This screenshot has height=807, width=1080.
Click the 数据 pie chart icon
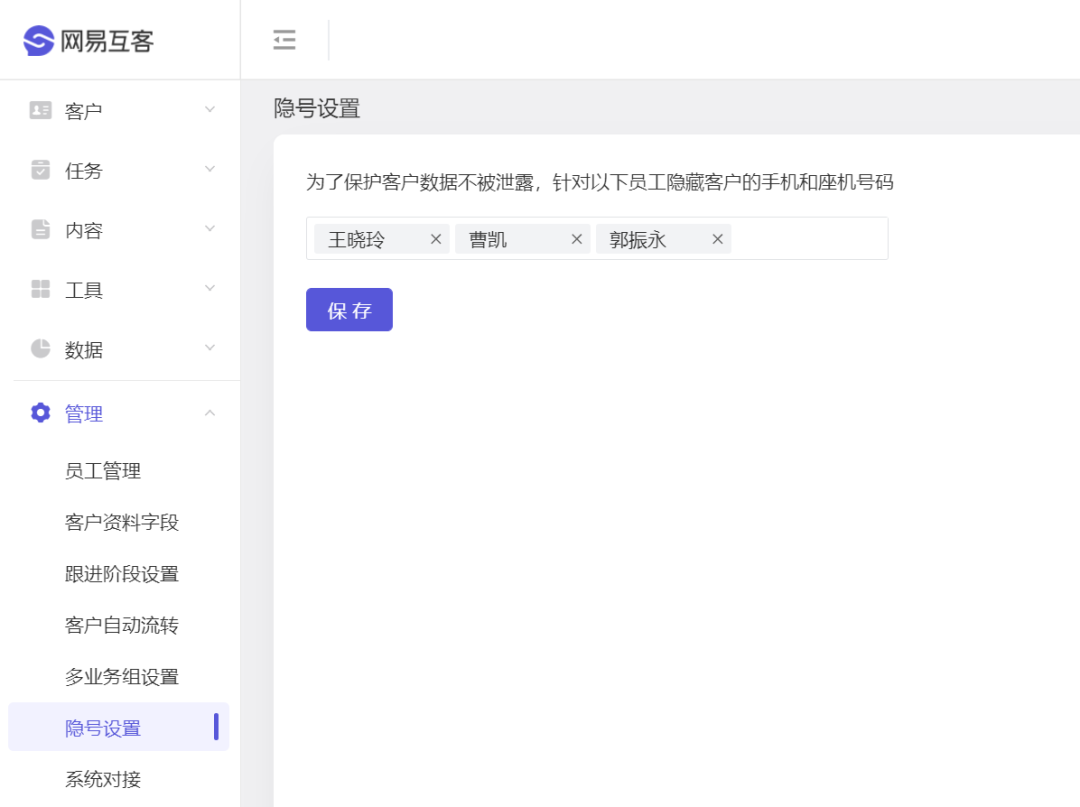(x=41, y=348)
